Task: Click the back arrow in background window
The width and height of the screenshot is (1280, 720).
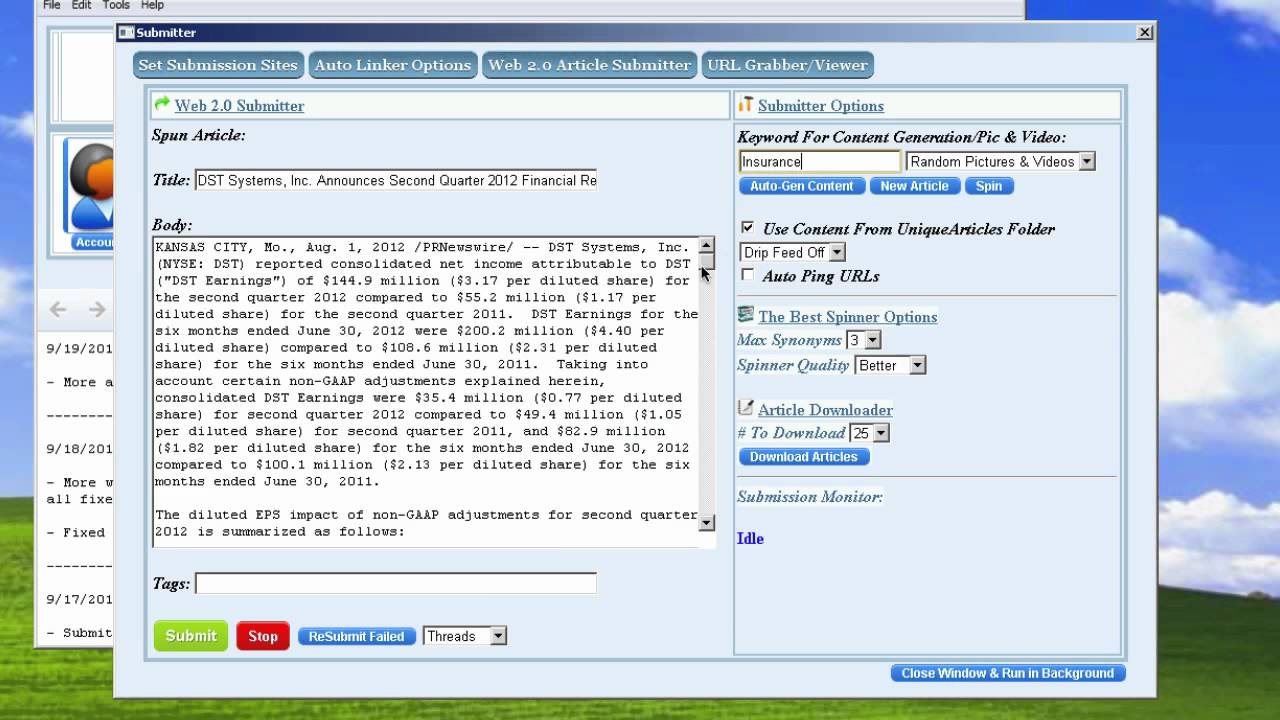Action: click(58, 310)
